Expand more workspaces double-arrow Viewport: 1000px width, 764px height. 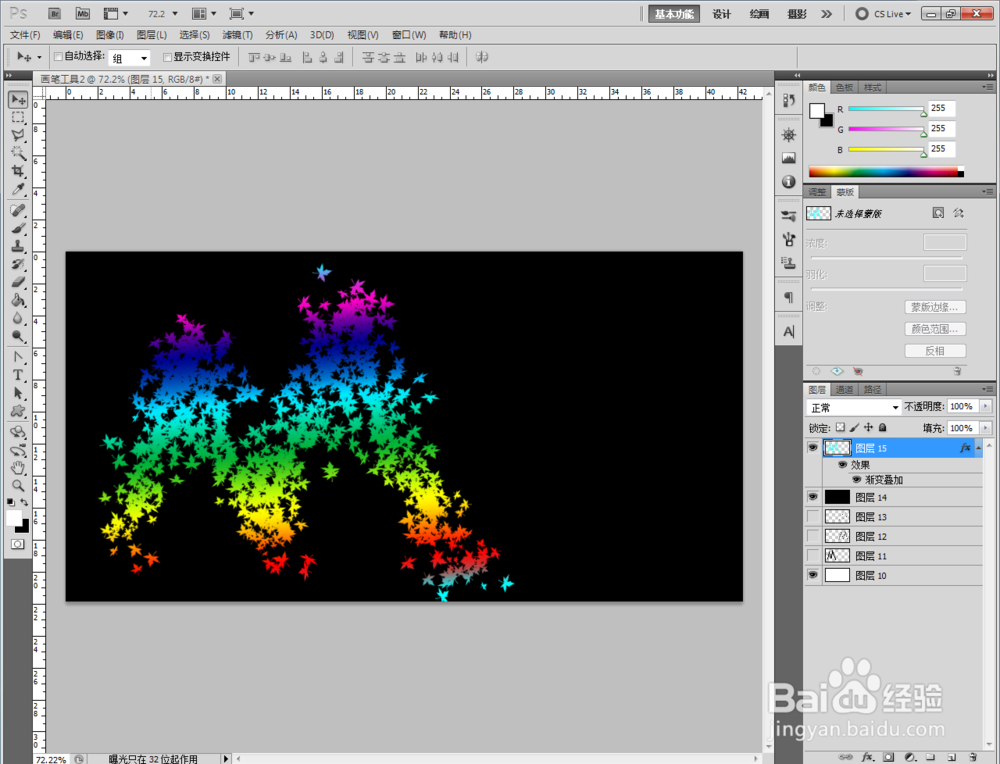coord(827,14)
